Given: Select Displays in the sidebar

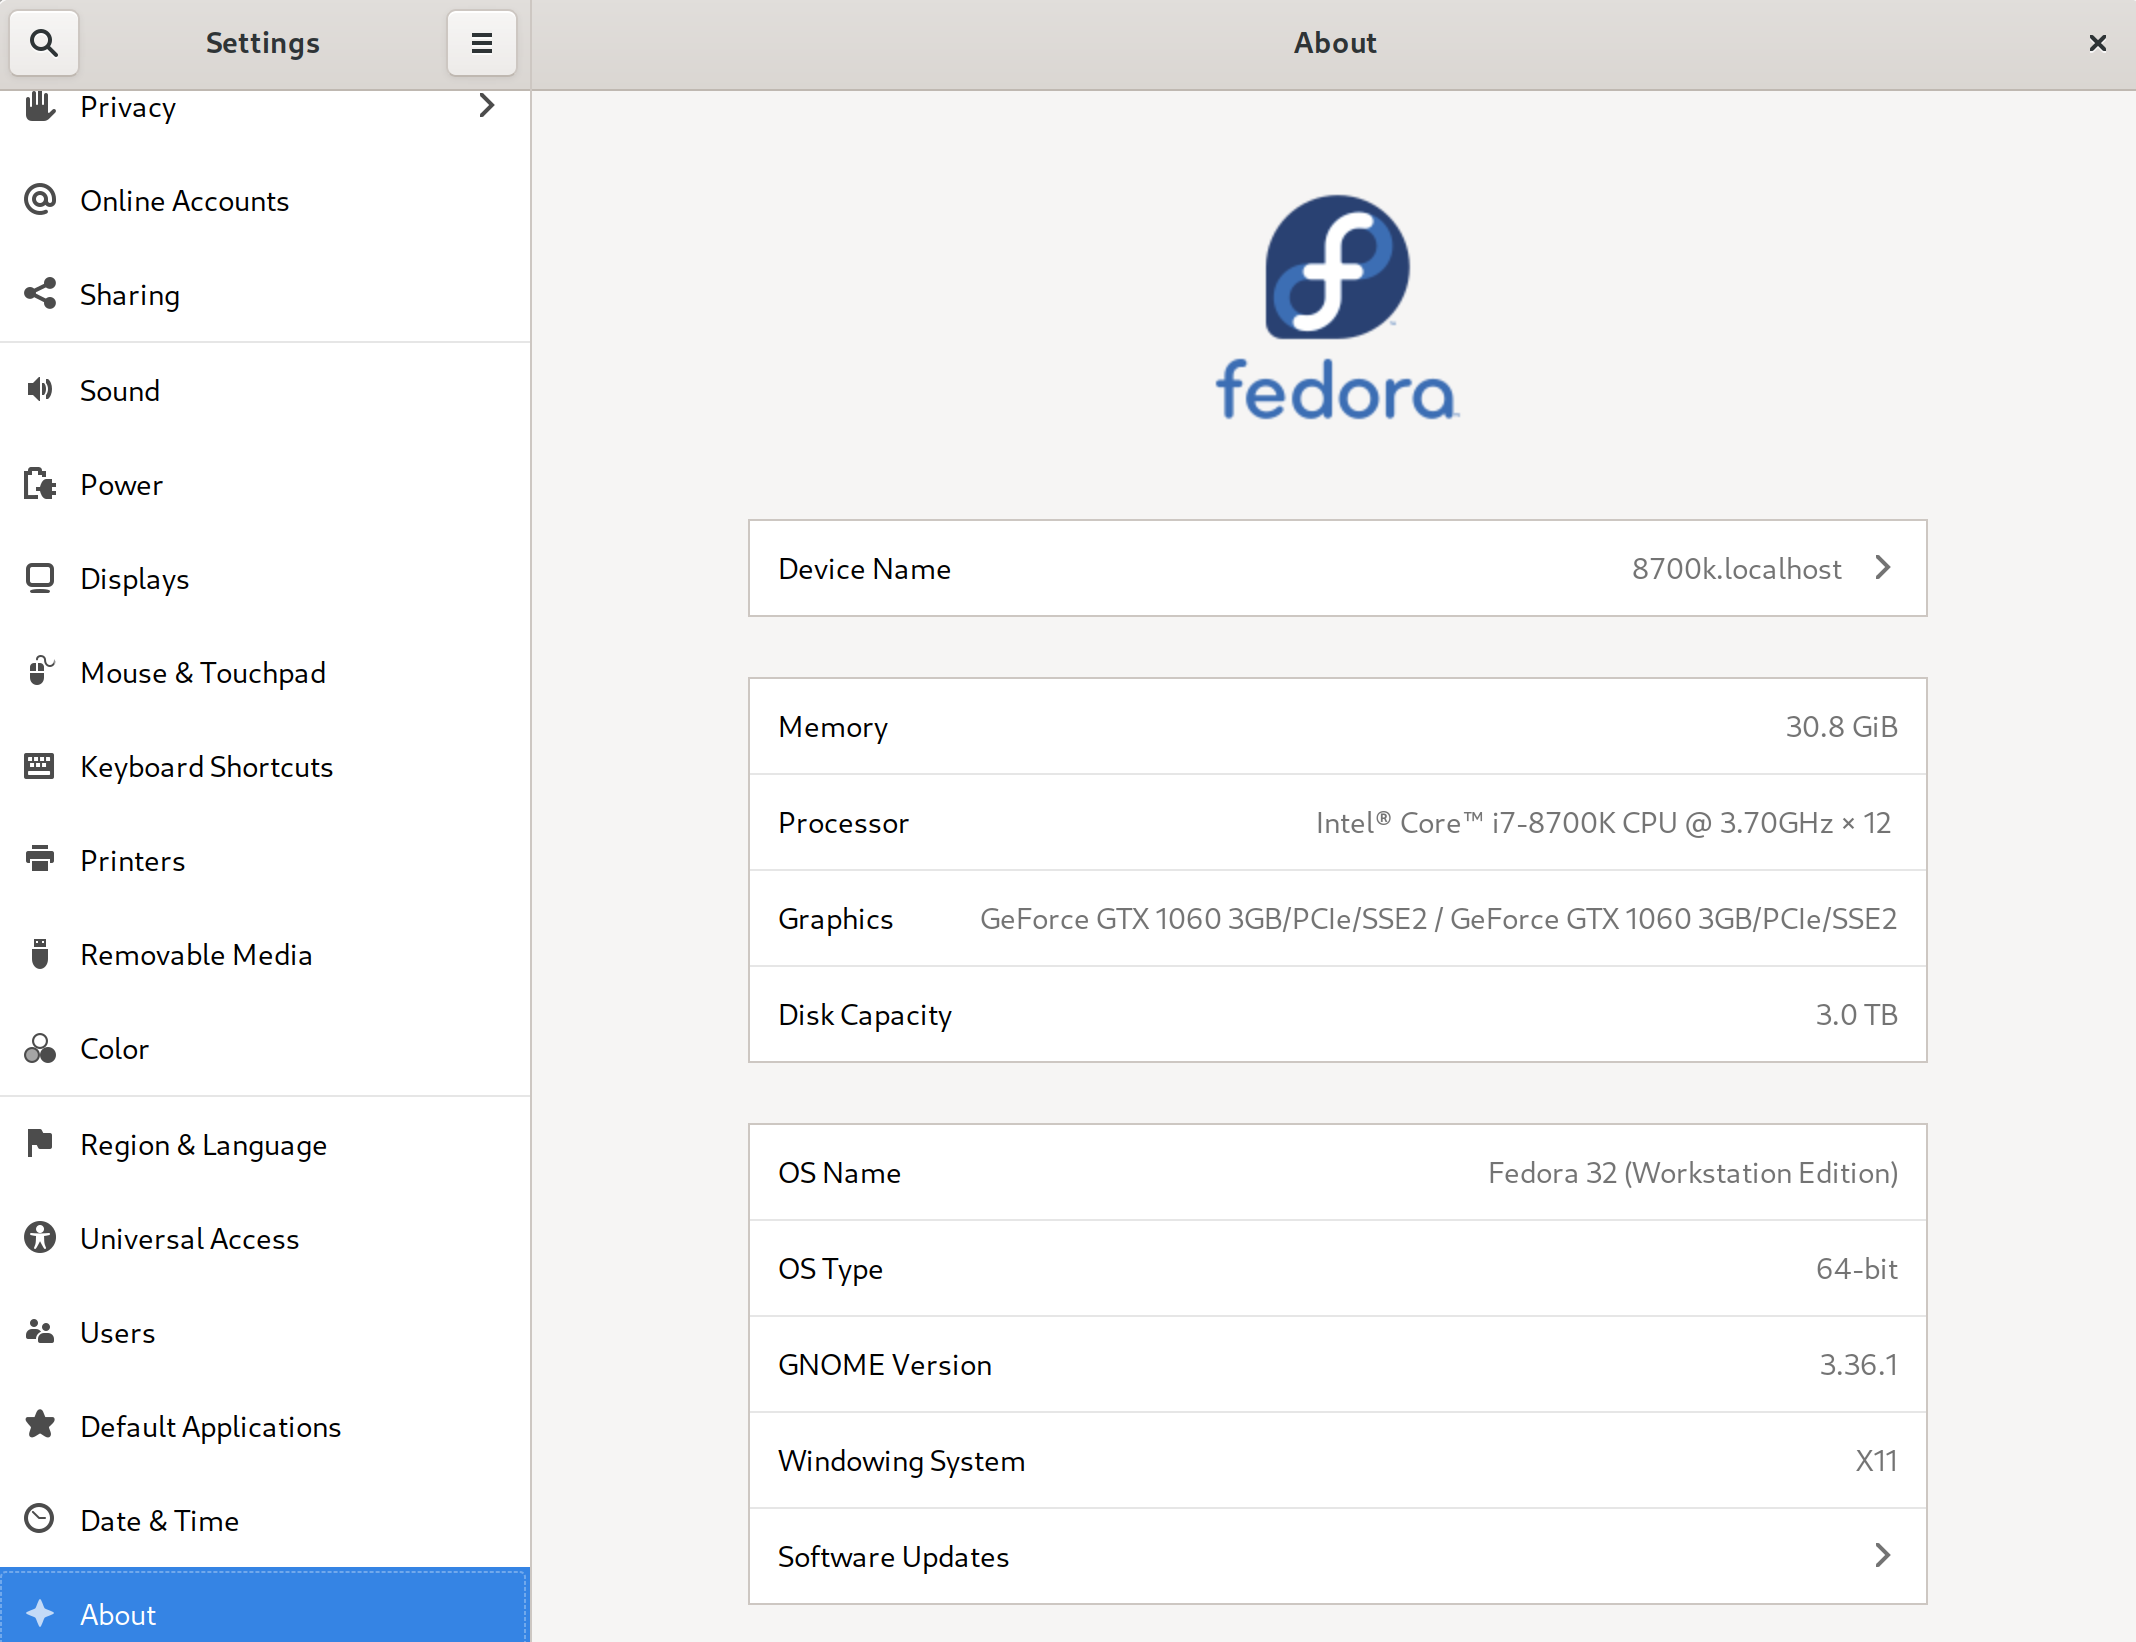Looking at the screenshot, I should click(265, 579).
